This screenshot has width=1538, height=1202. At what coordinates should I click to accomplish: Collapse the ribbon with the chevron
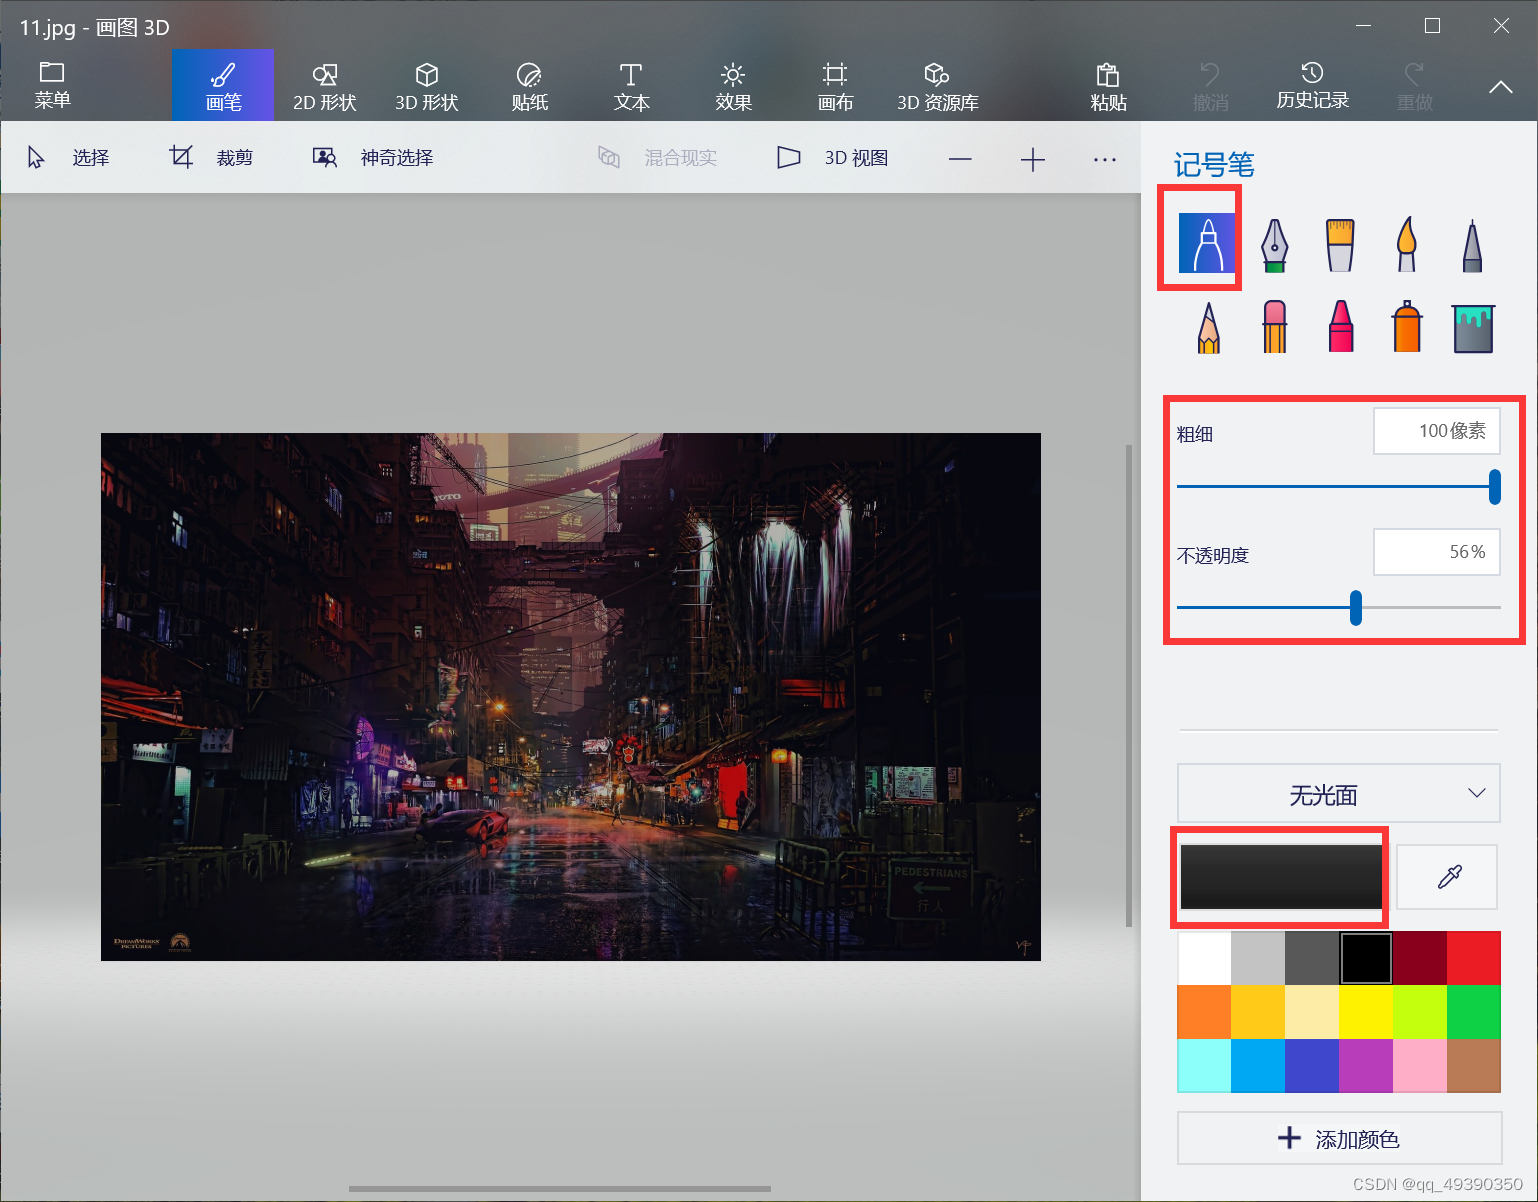1500,87
